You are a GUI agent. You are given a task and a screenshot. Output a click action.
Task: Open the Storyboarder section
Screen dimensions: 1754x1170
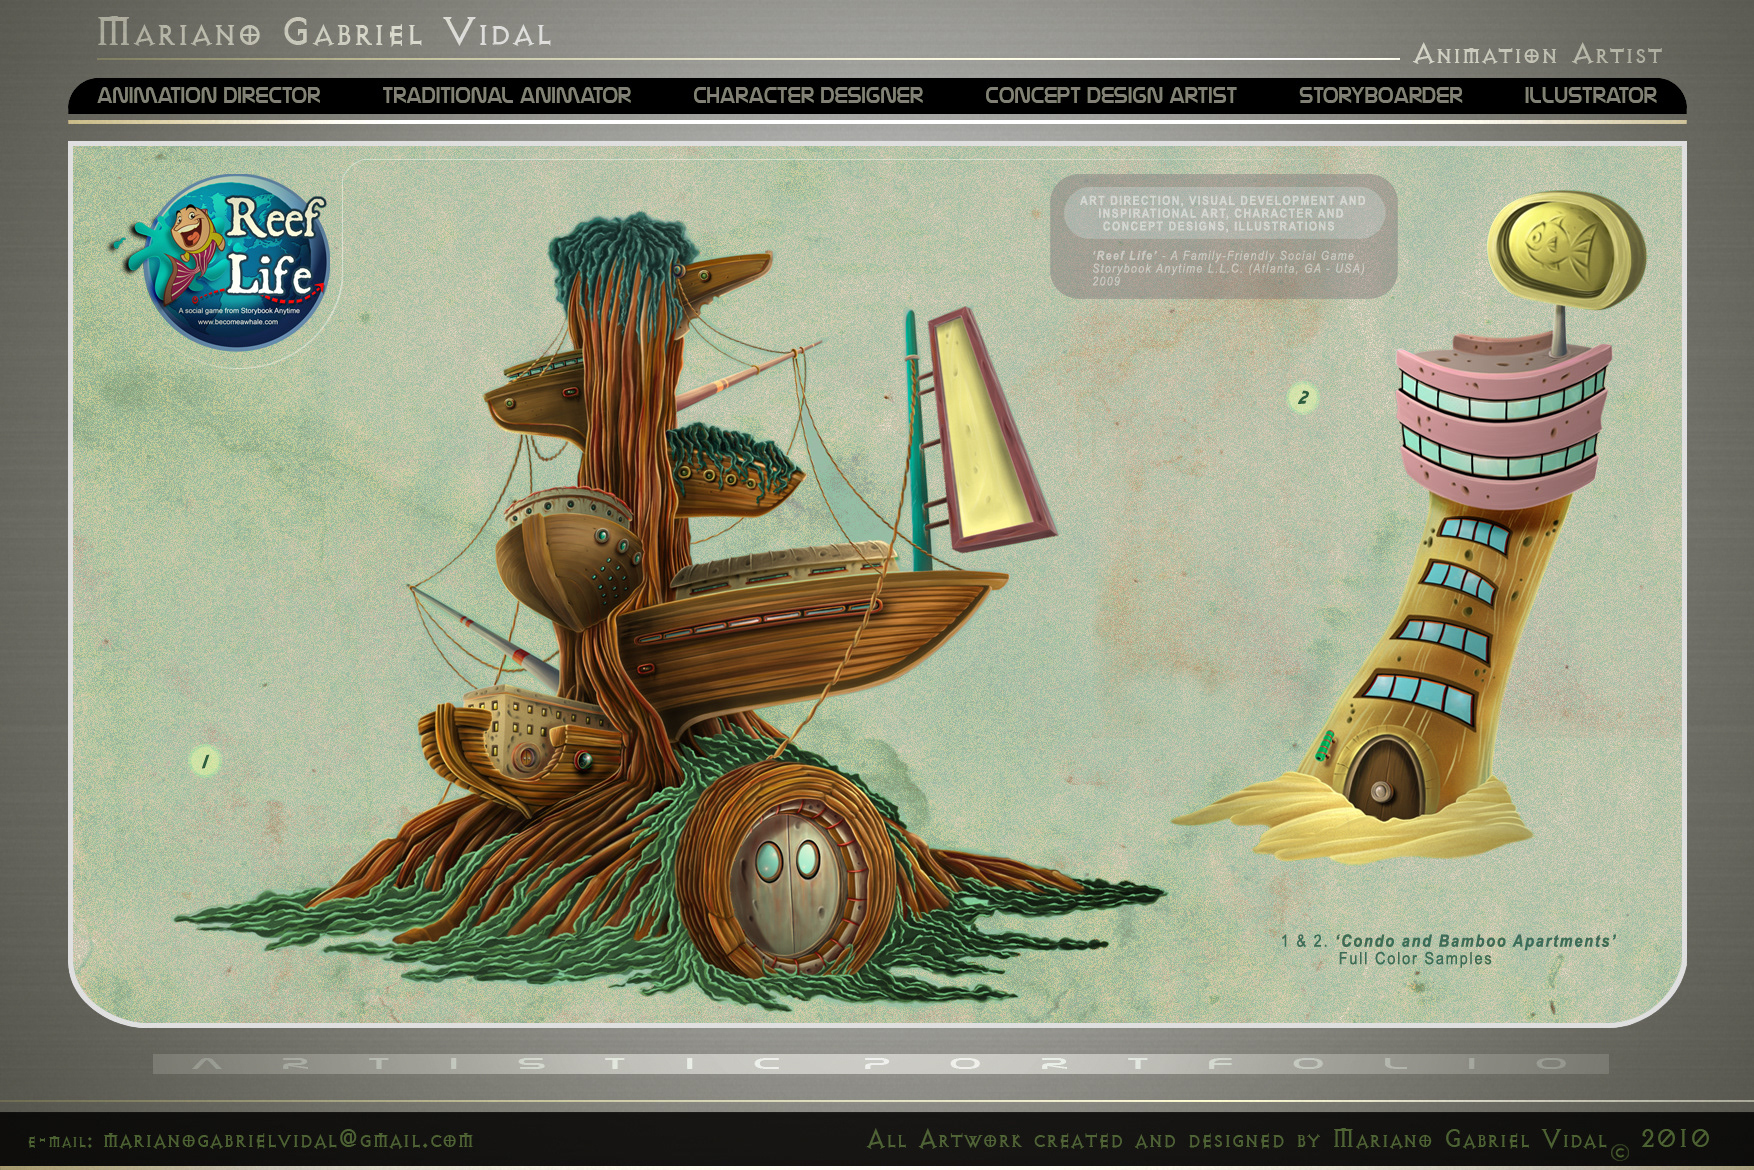tap(1381, 96)
